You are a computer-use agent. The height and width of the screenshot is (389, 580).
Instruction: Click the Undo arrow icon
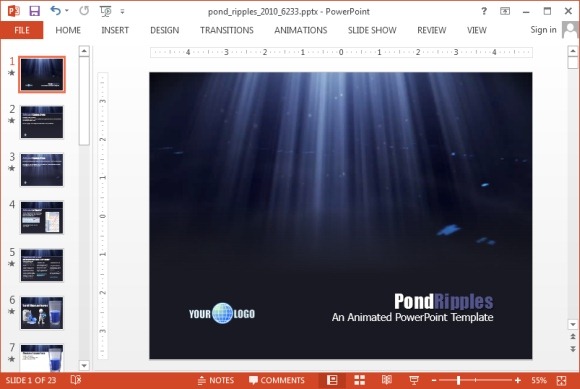55,11
